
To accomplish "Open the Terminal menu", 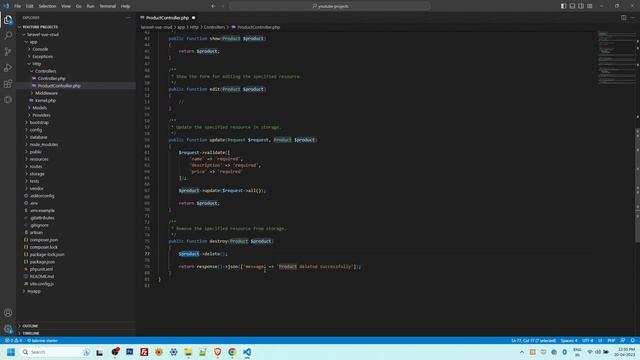I will coord(108,6).
